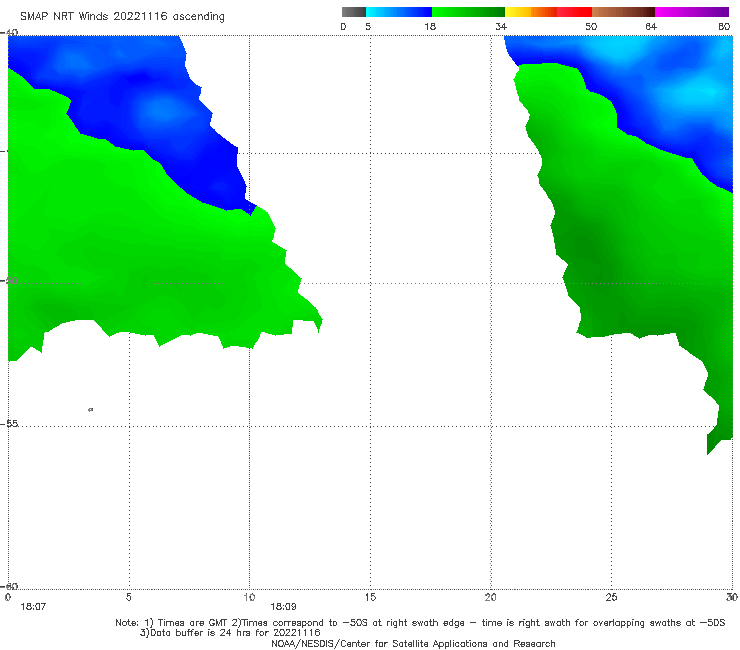Click the longitude axis label '20'
This screenshot has height=650, width=740.
491,597
